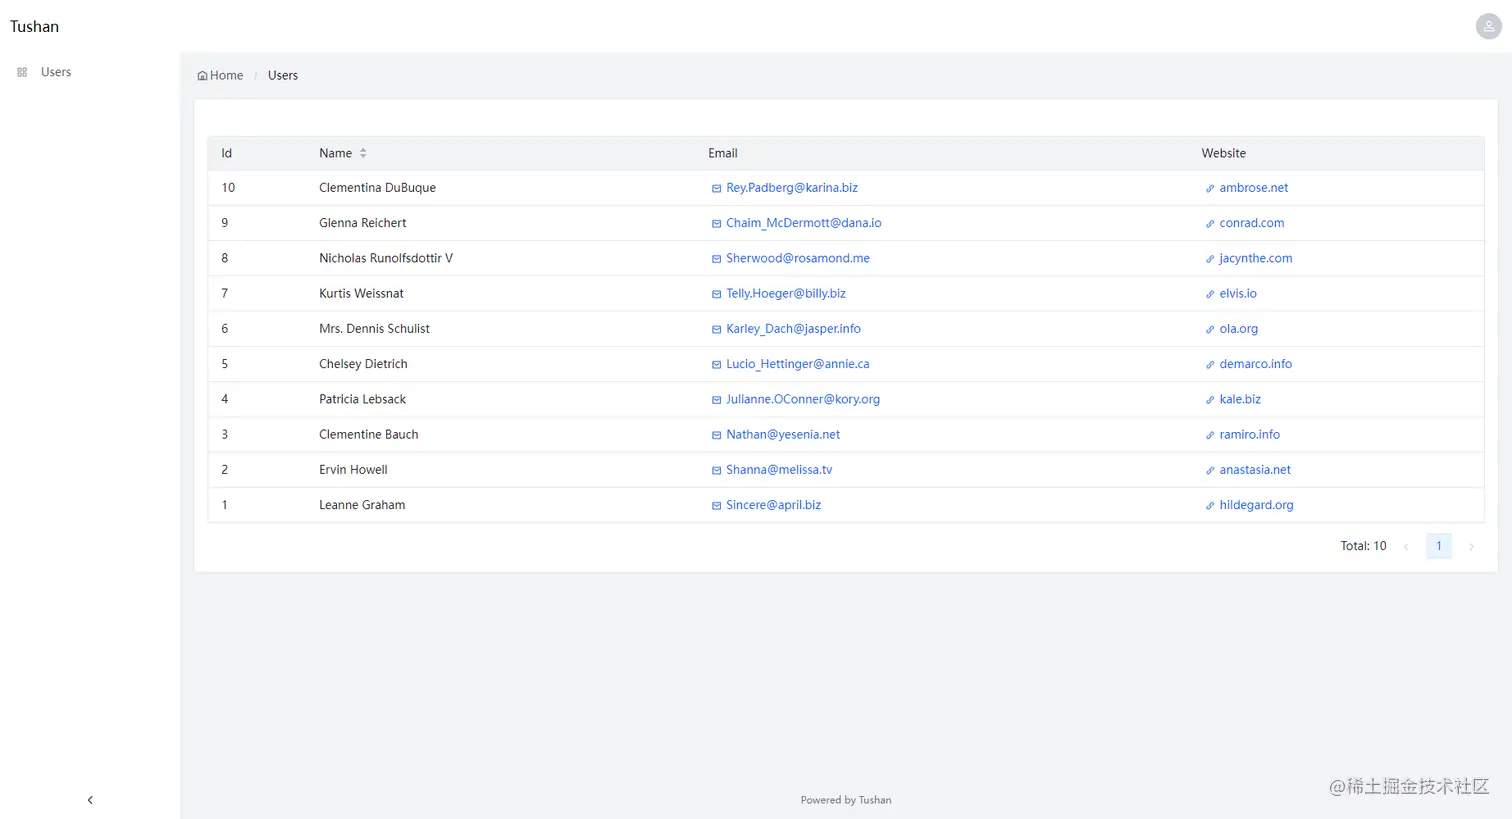This screenshot has height=819, width=1512.
Task: Open email link Lucio_Hettinger@annie.ca
Action: (798, 363)
